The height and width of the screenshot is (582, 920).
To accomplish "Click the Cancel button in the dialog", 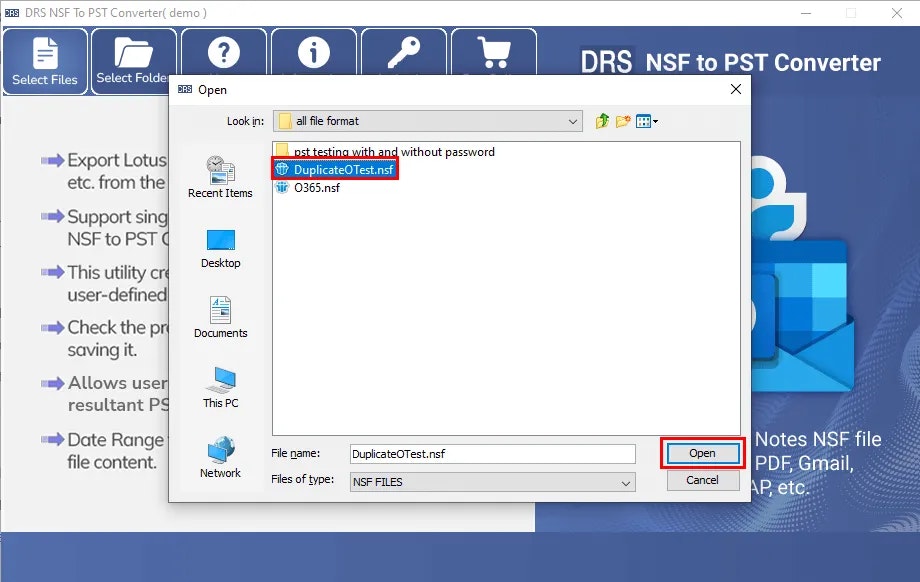I will pyautogui.click(x=702, y=480).
